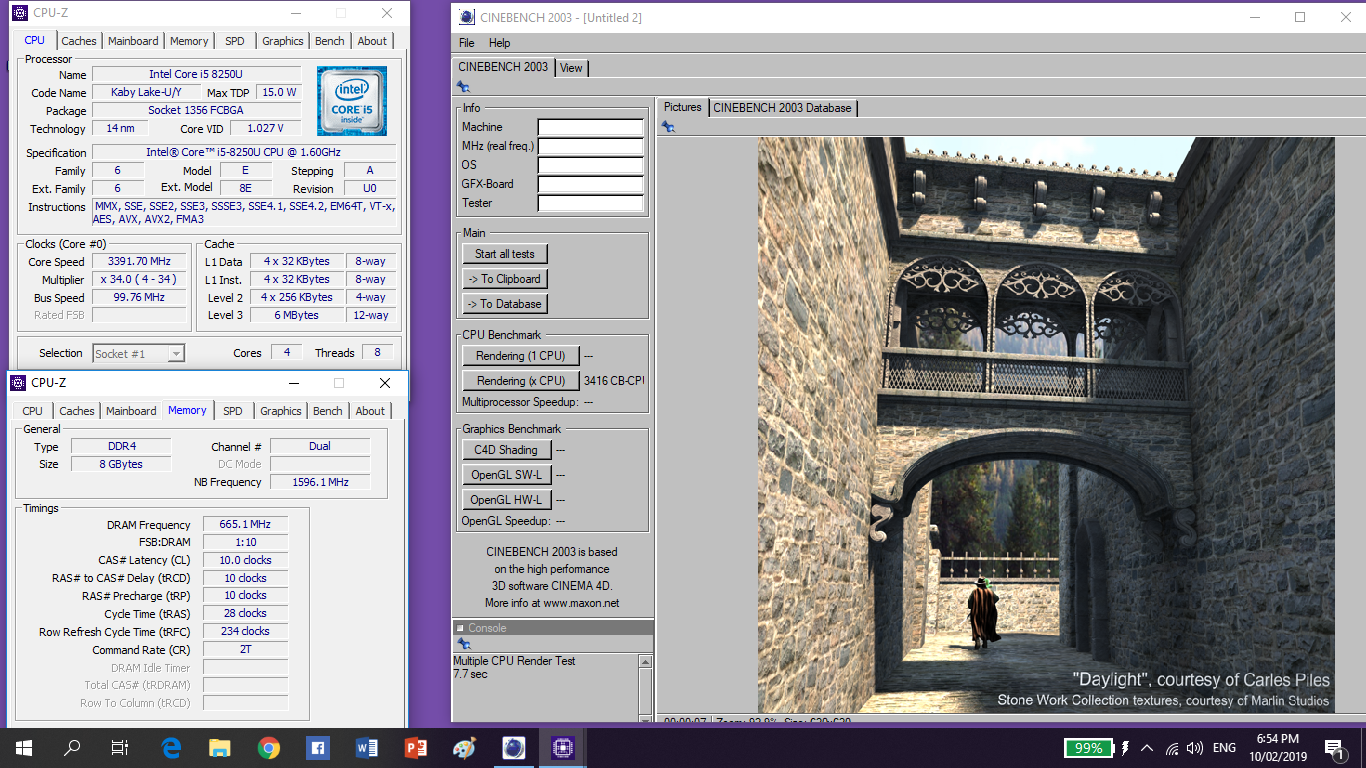The width and height of the screenshot is (1366, 768).
Task: Click the To Clipboard button
Action: pyautogui.click(x=505, y=279)
